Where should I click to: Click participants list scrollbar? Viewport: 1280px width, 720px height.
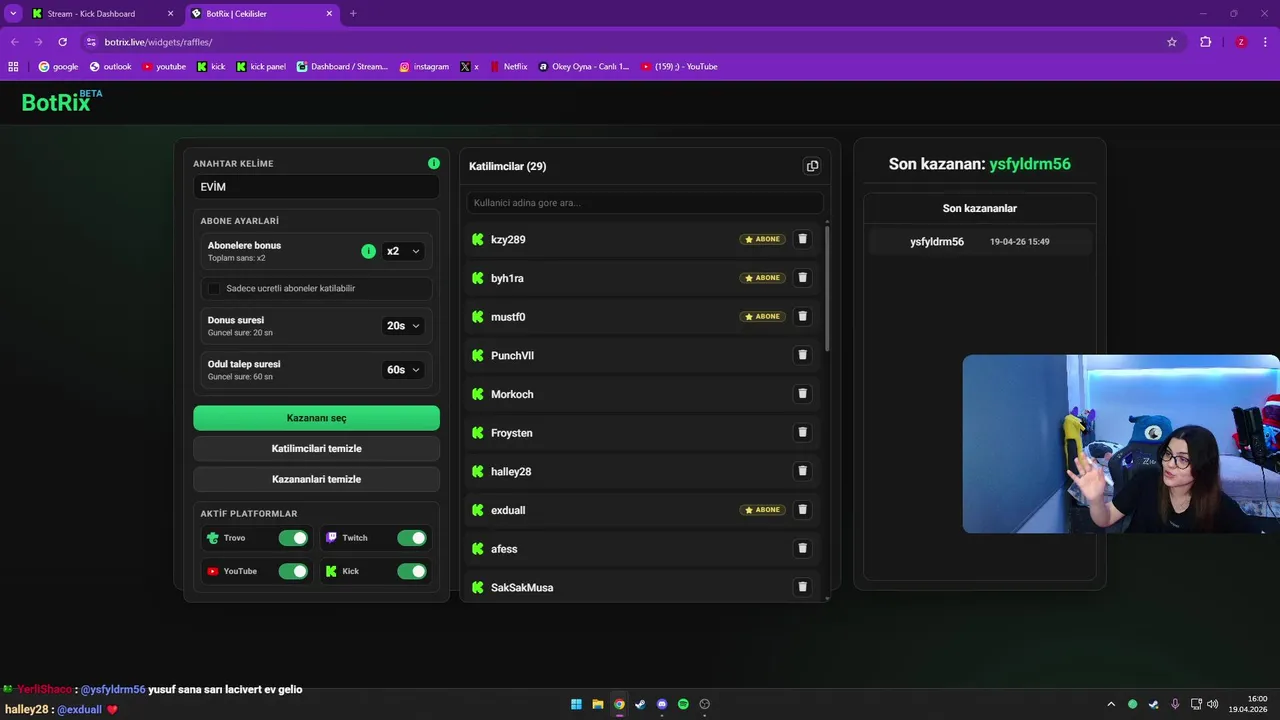[x=827, y=290]
